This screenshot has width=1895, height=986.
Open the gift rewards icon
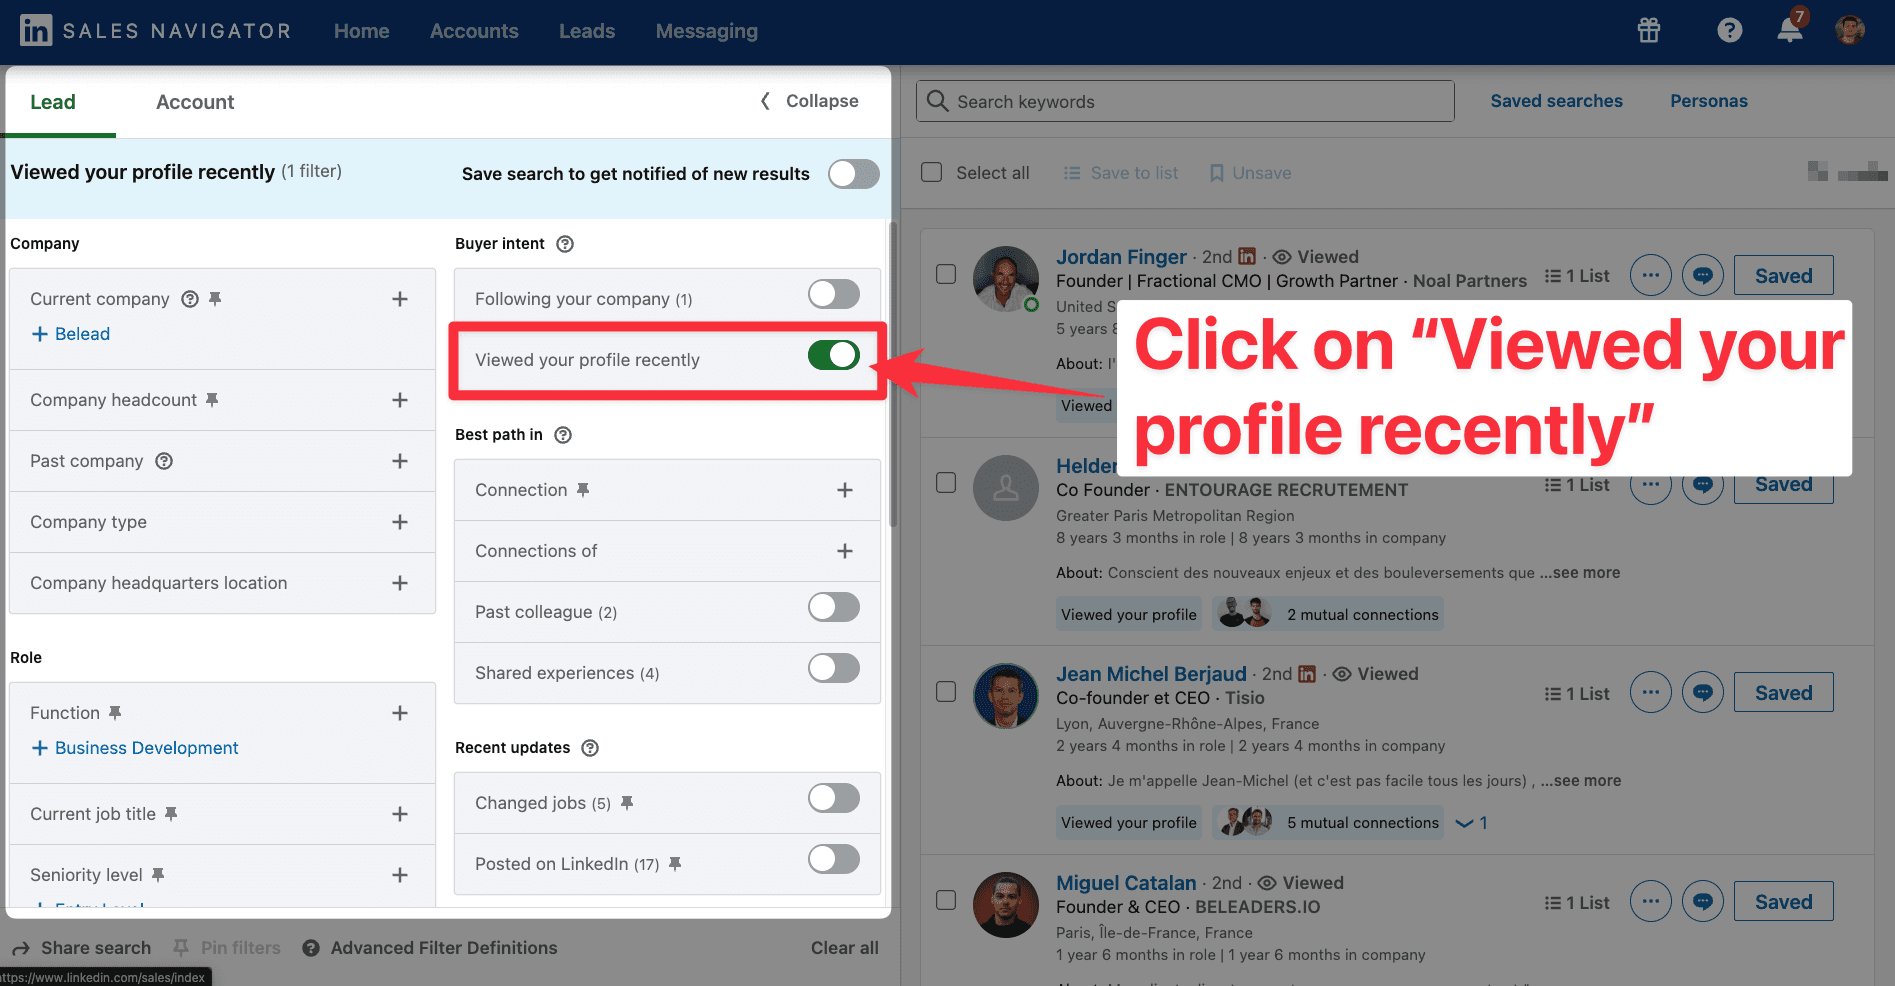click(x=1649, y=31)
